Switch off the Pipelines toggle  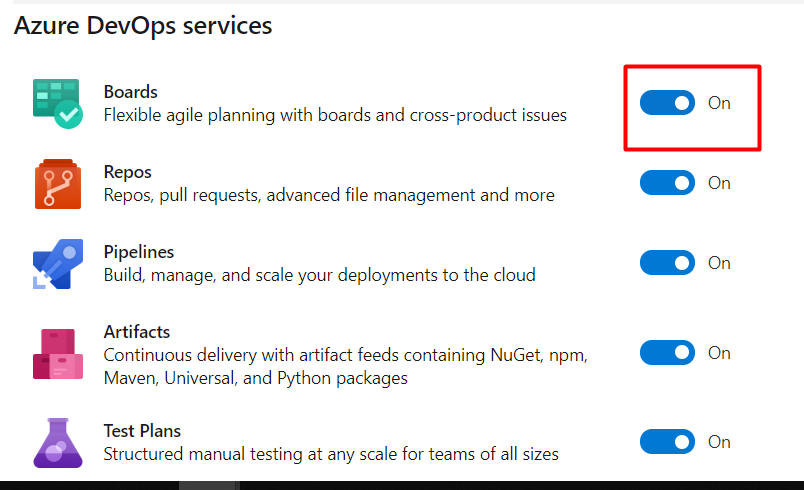667,263
